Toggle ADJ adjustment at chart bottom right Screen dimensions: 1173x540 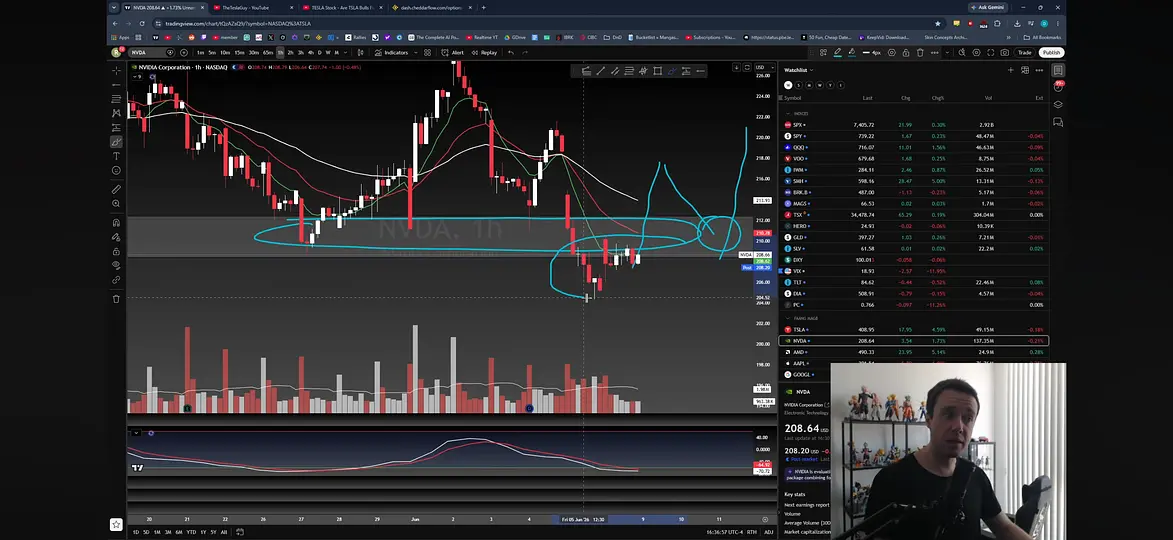click(771, 532)
